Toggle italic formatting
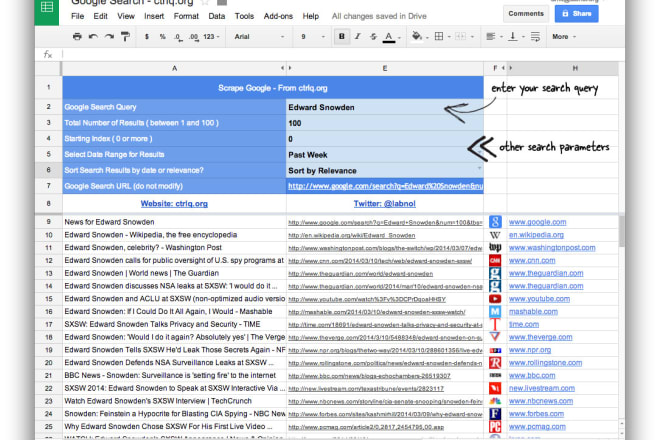This screenshot has height=440, width=660. 357,37
